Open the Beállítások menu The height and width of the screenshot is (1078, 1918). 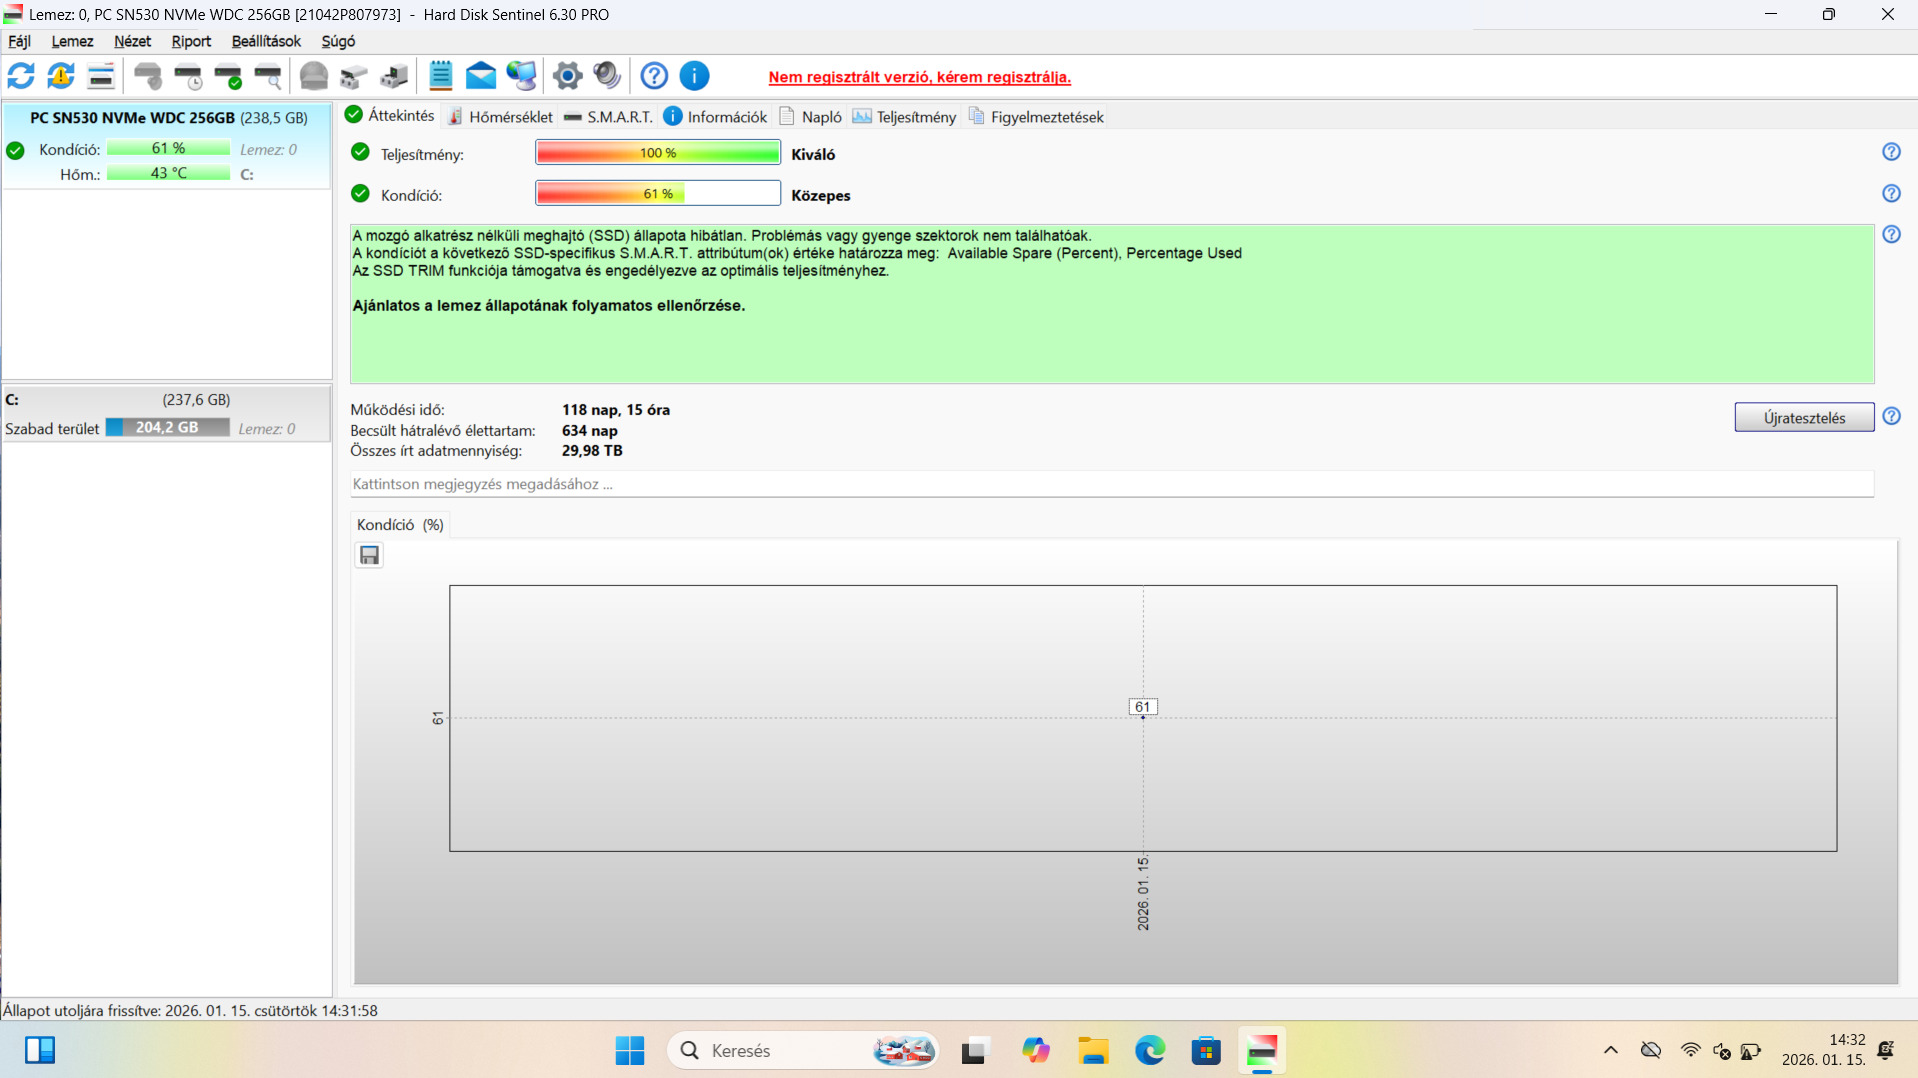tap(266, 42)
